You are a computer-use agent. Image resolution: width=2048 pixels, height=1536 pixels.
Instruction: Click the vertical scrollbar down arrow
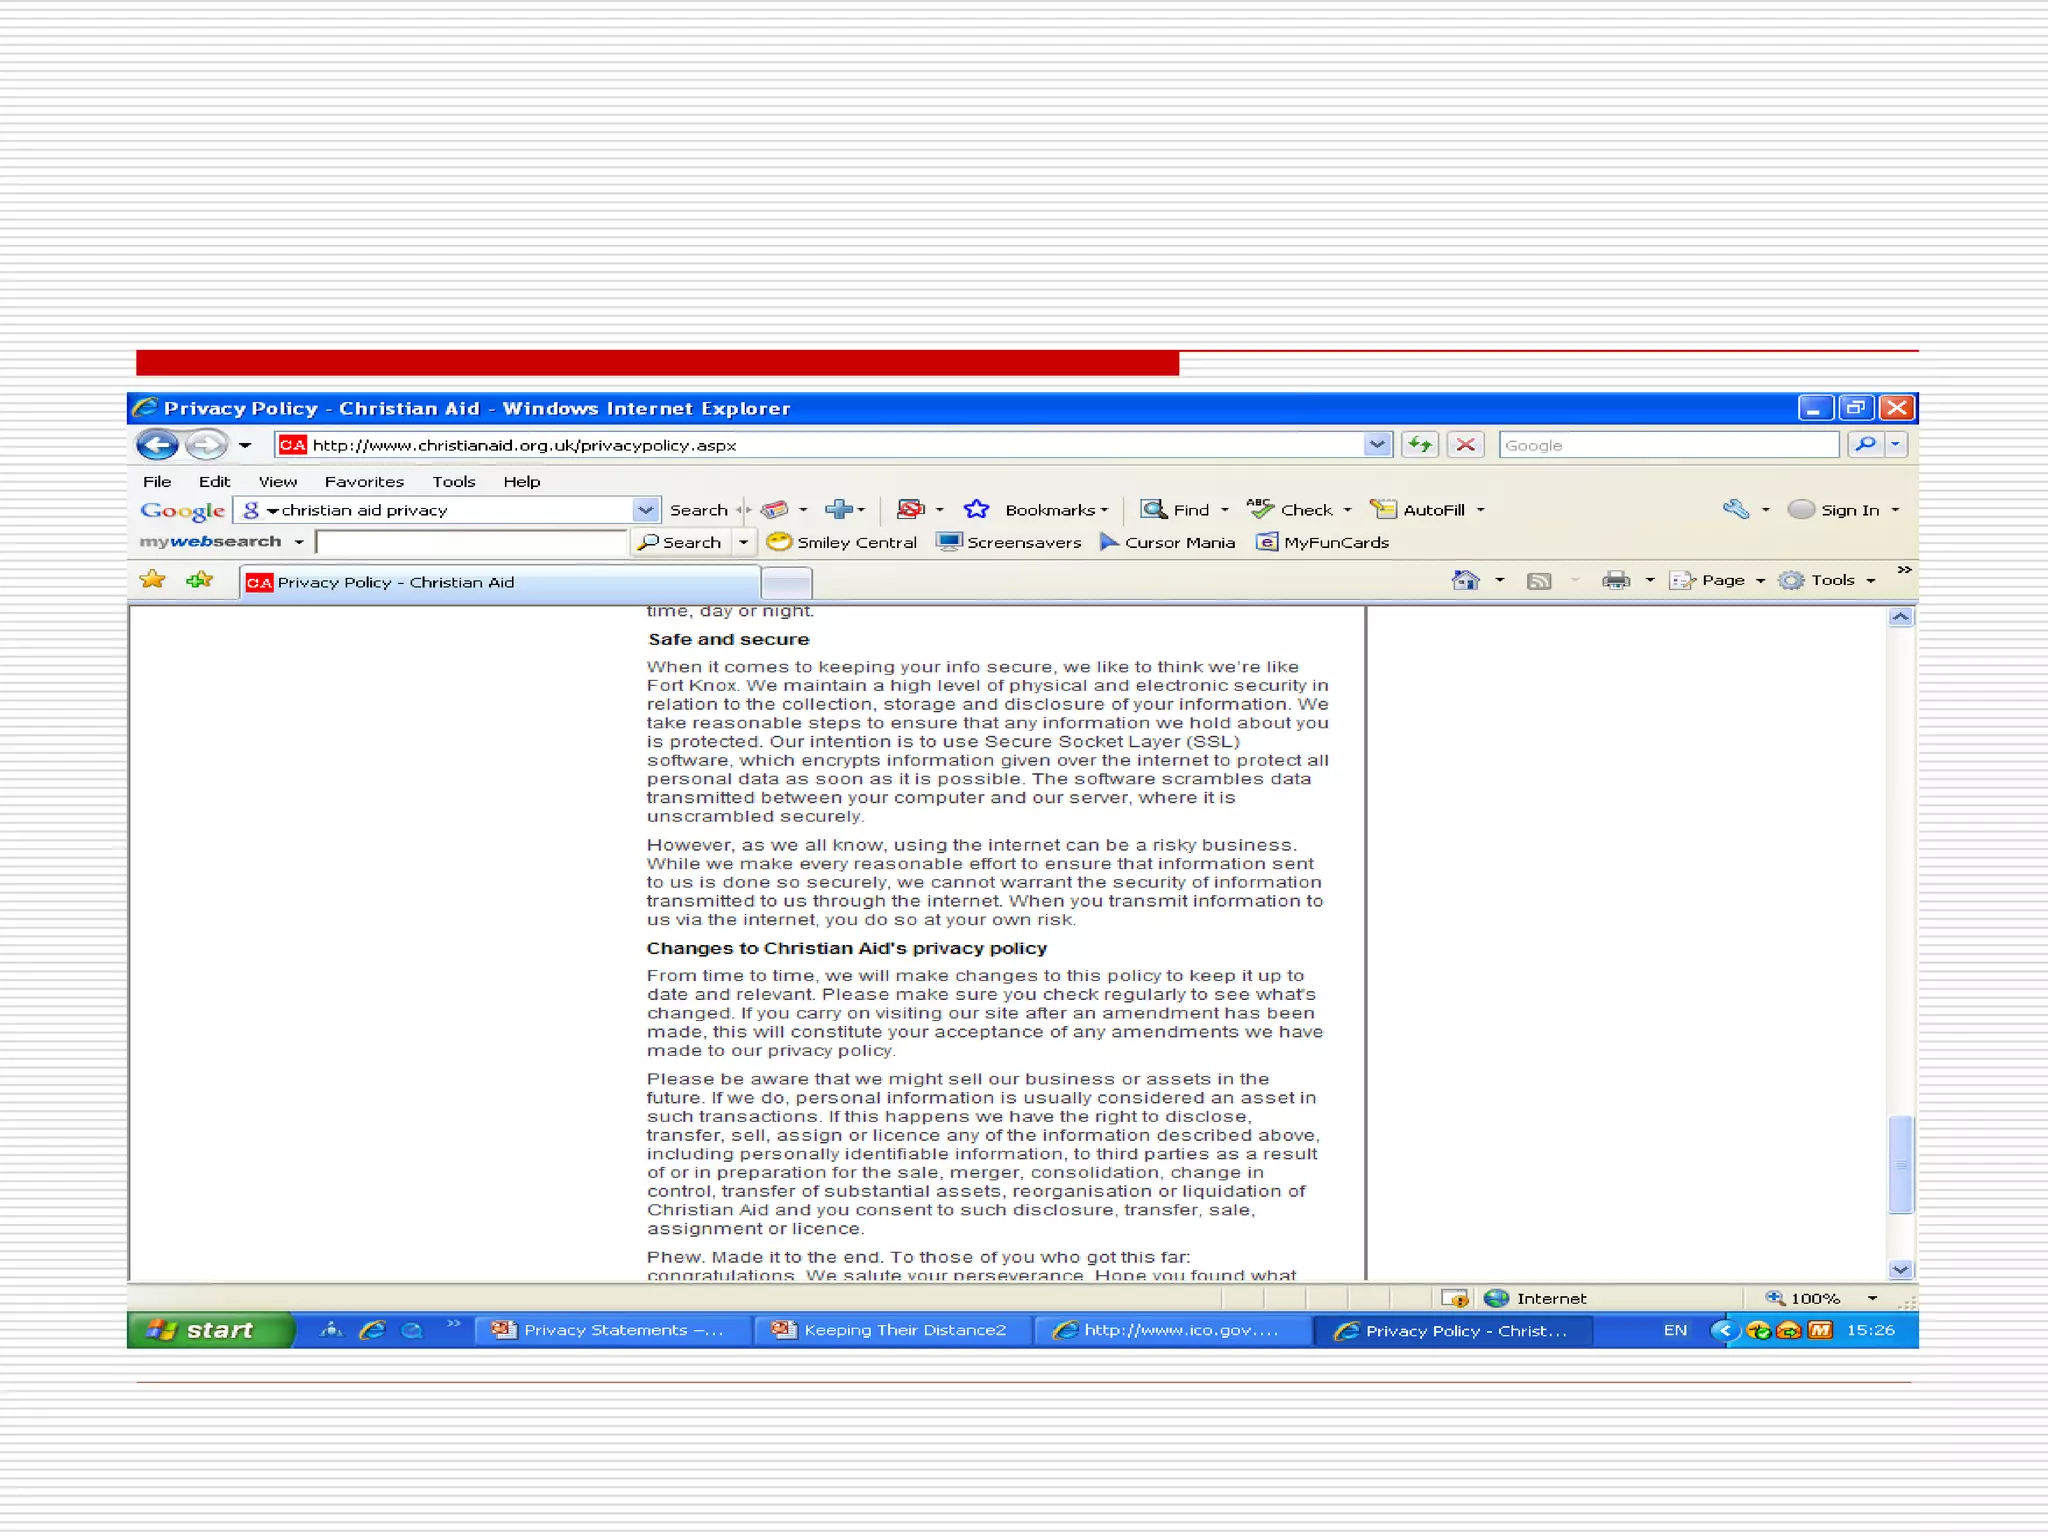pos(1900,1269)
